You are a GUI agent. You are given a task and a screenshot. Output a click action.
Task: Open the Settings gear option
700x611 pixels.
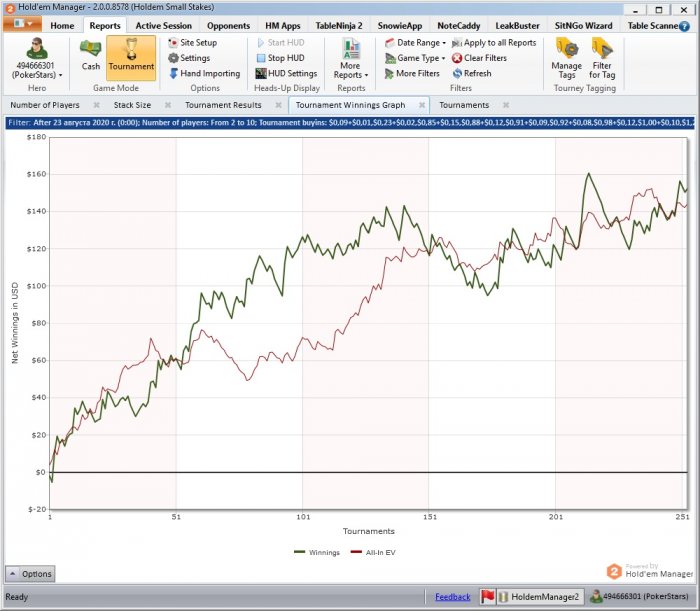[189, 58]
